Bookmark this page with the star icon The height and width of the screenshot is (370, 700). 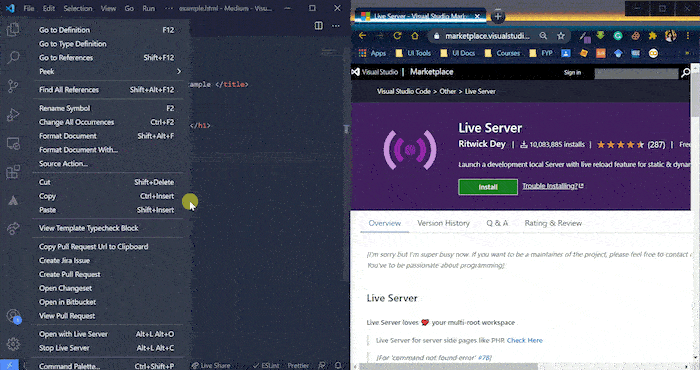(x=561, y=36)
